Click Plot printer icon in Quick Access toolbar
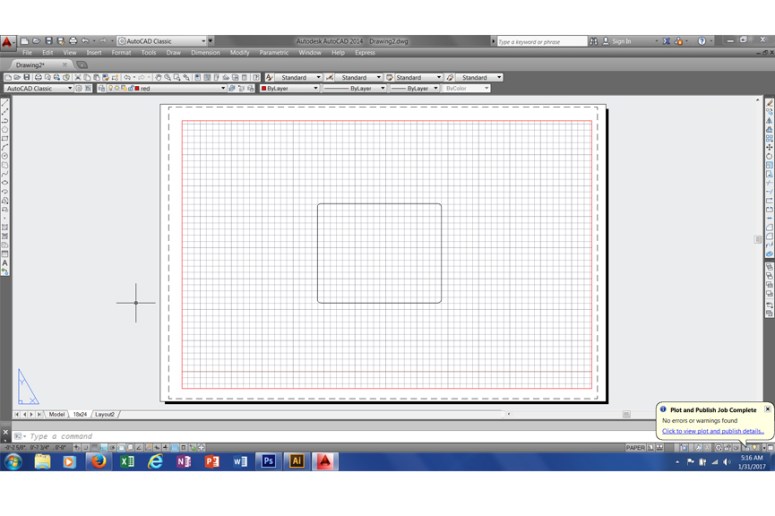The height and width of the screenshot is (516, 775). click(73, 41)
